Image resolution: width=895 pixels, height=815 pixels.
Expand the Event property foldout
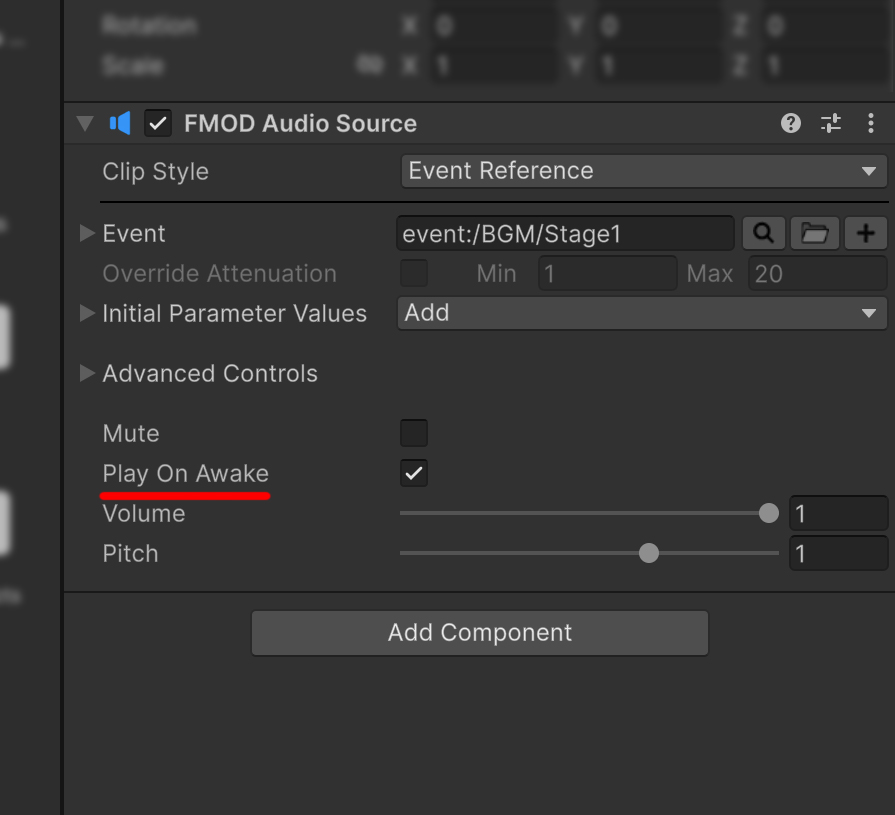(x=87, y=233)
